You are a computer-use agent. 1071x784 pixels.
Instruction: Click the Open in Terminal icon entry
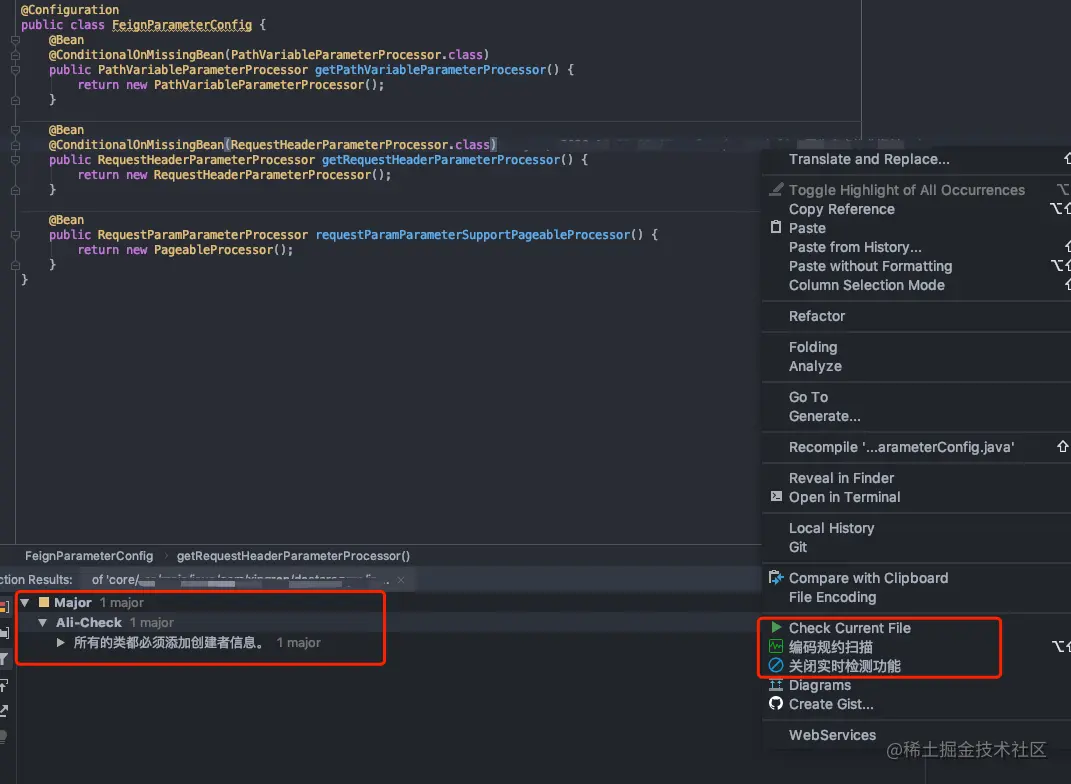click(x=776, y=496)
